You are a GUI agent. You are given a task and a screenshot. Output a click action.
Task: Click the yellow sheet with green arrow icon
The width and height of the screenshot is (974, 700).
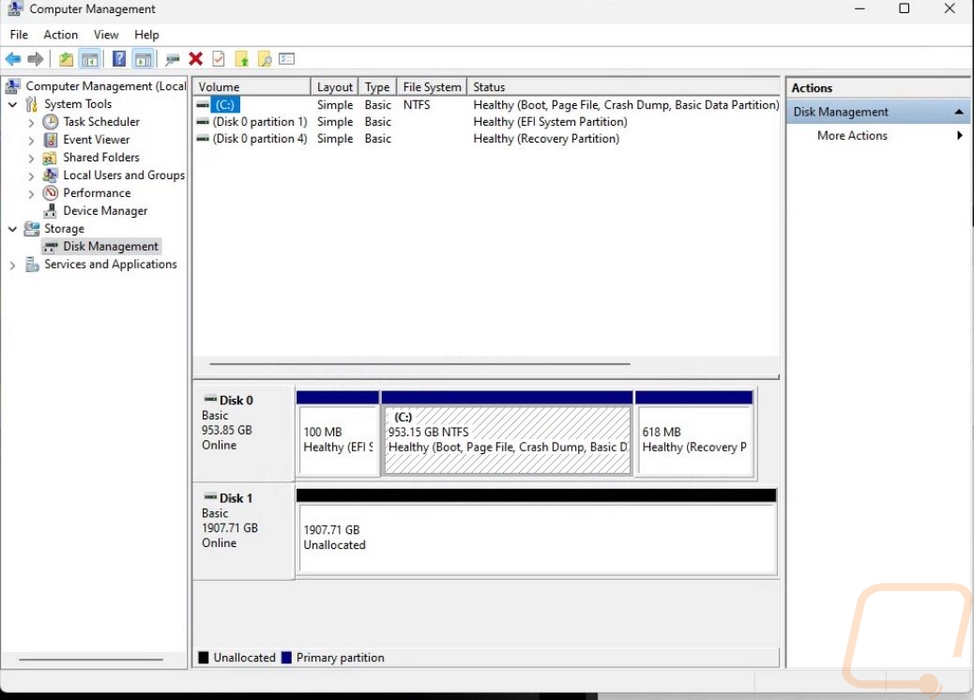(242, 59)
